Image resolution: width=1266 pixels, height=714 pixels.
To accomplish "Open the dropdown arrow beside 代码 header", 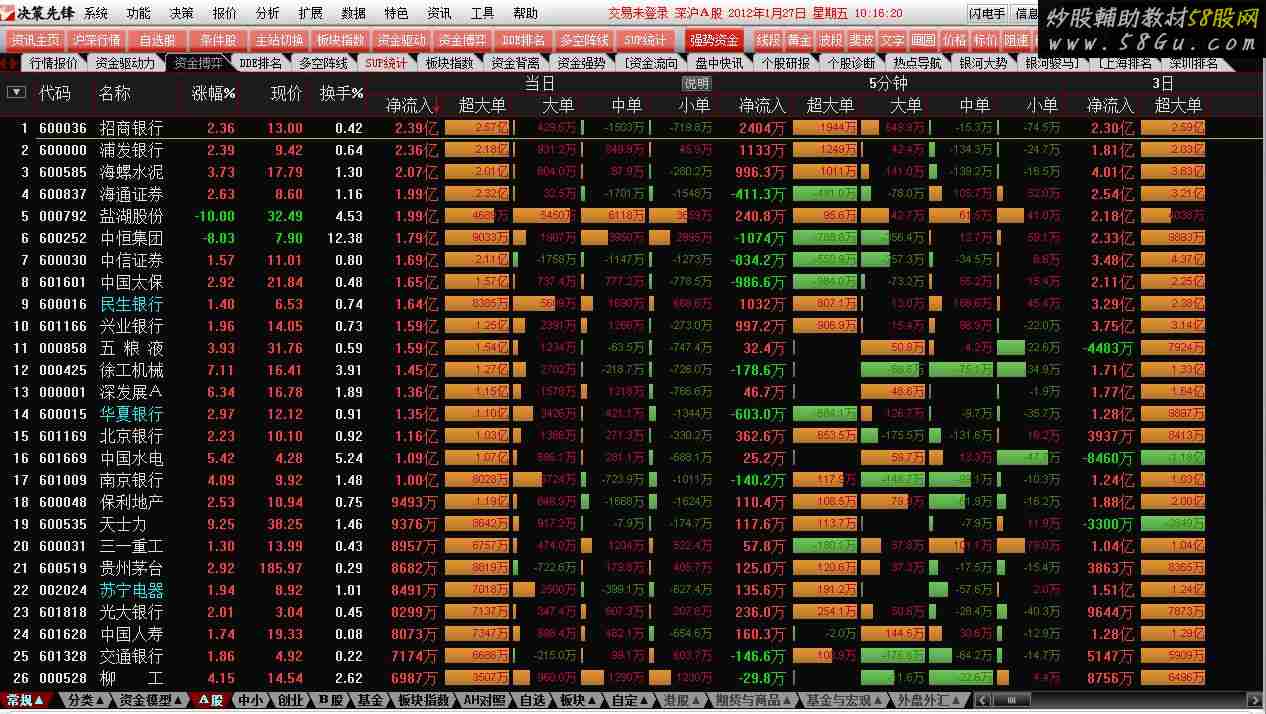I will coord(16,92).
